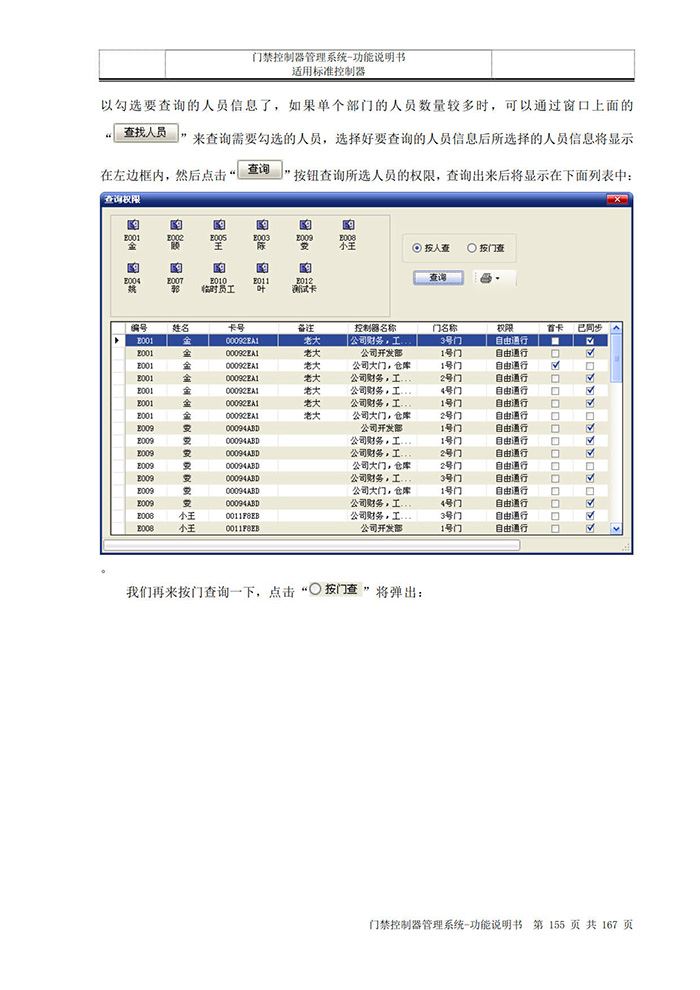Select cell 00092EA1 in the highlighted first row
700x990 pixels.
coord(242,341)
